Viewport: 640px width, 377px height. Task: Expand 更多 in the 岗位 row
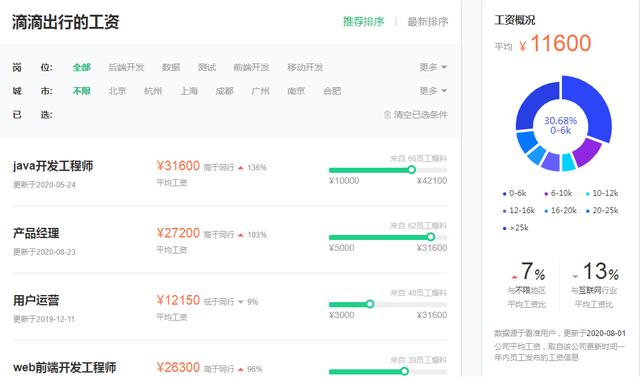[433, 67]
